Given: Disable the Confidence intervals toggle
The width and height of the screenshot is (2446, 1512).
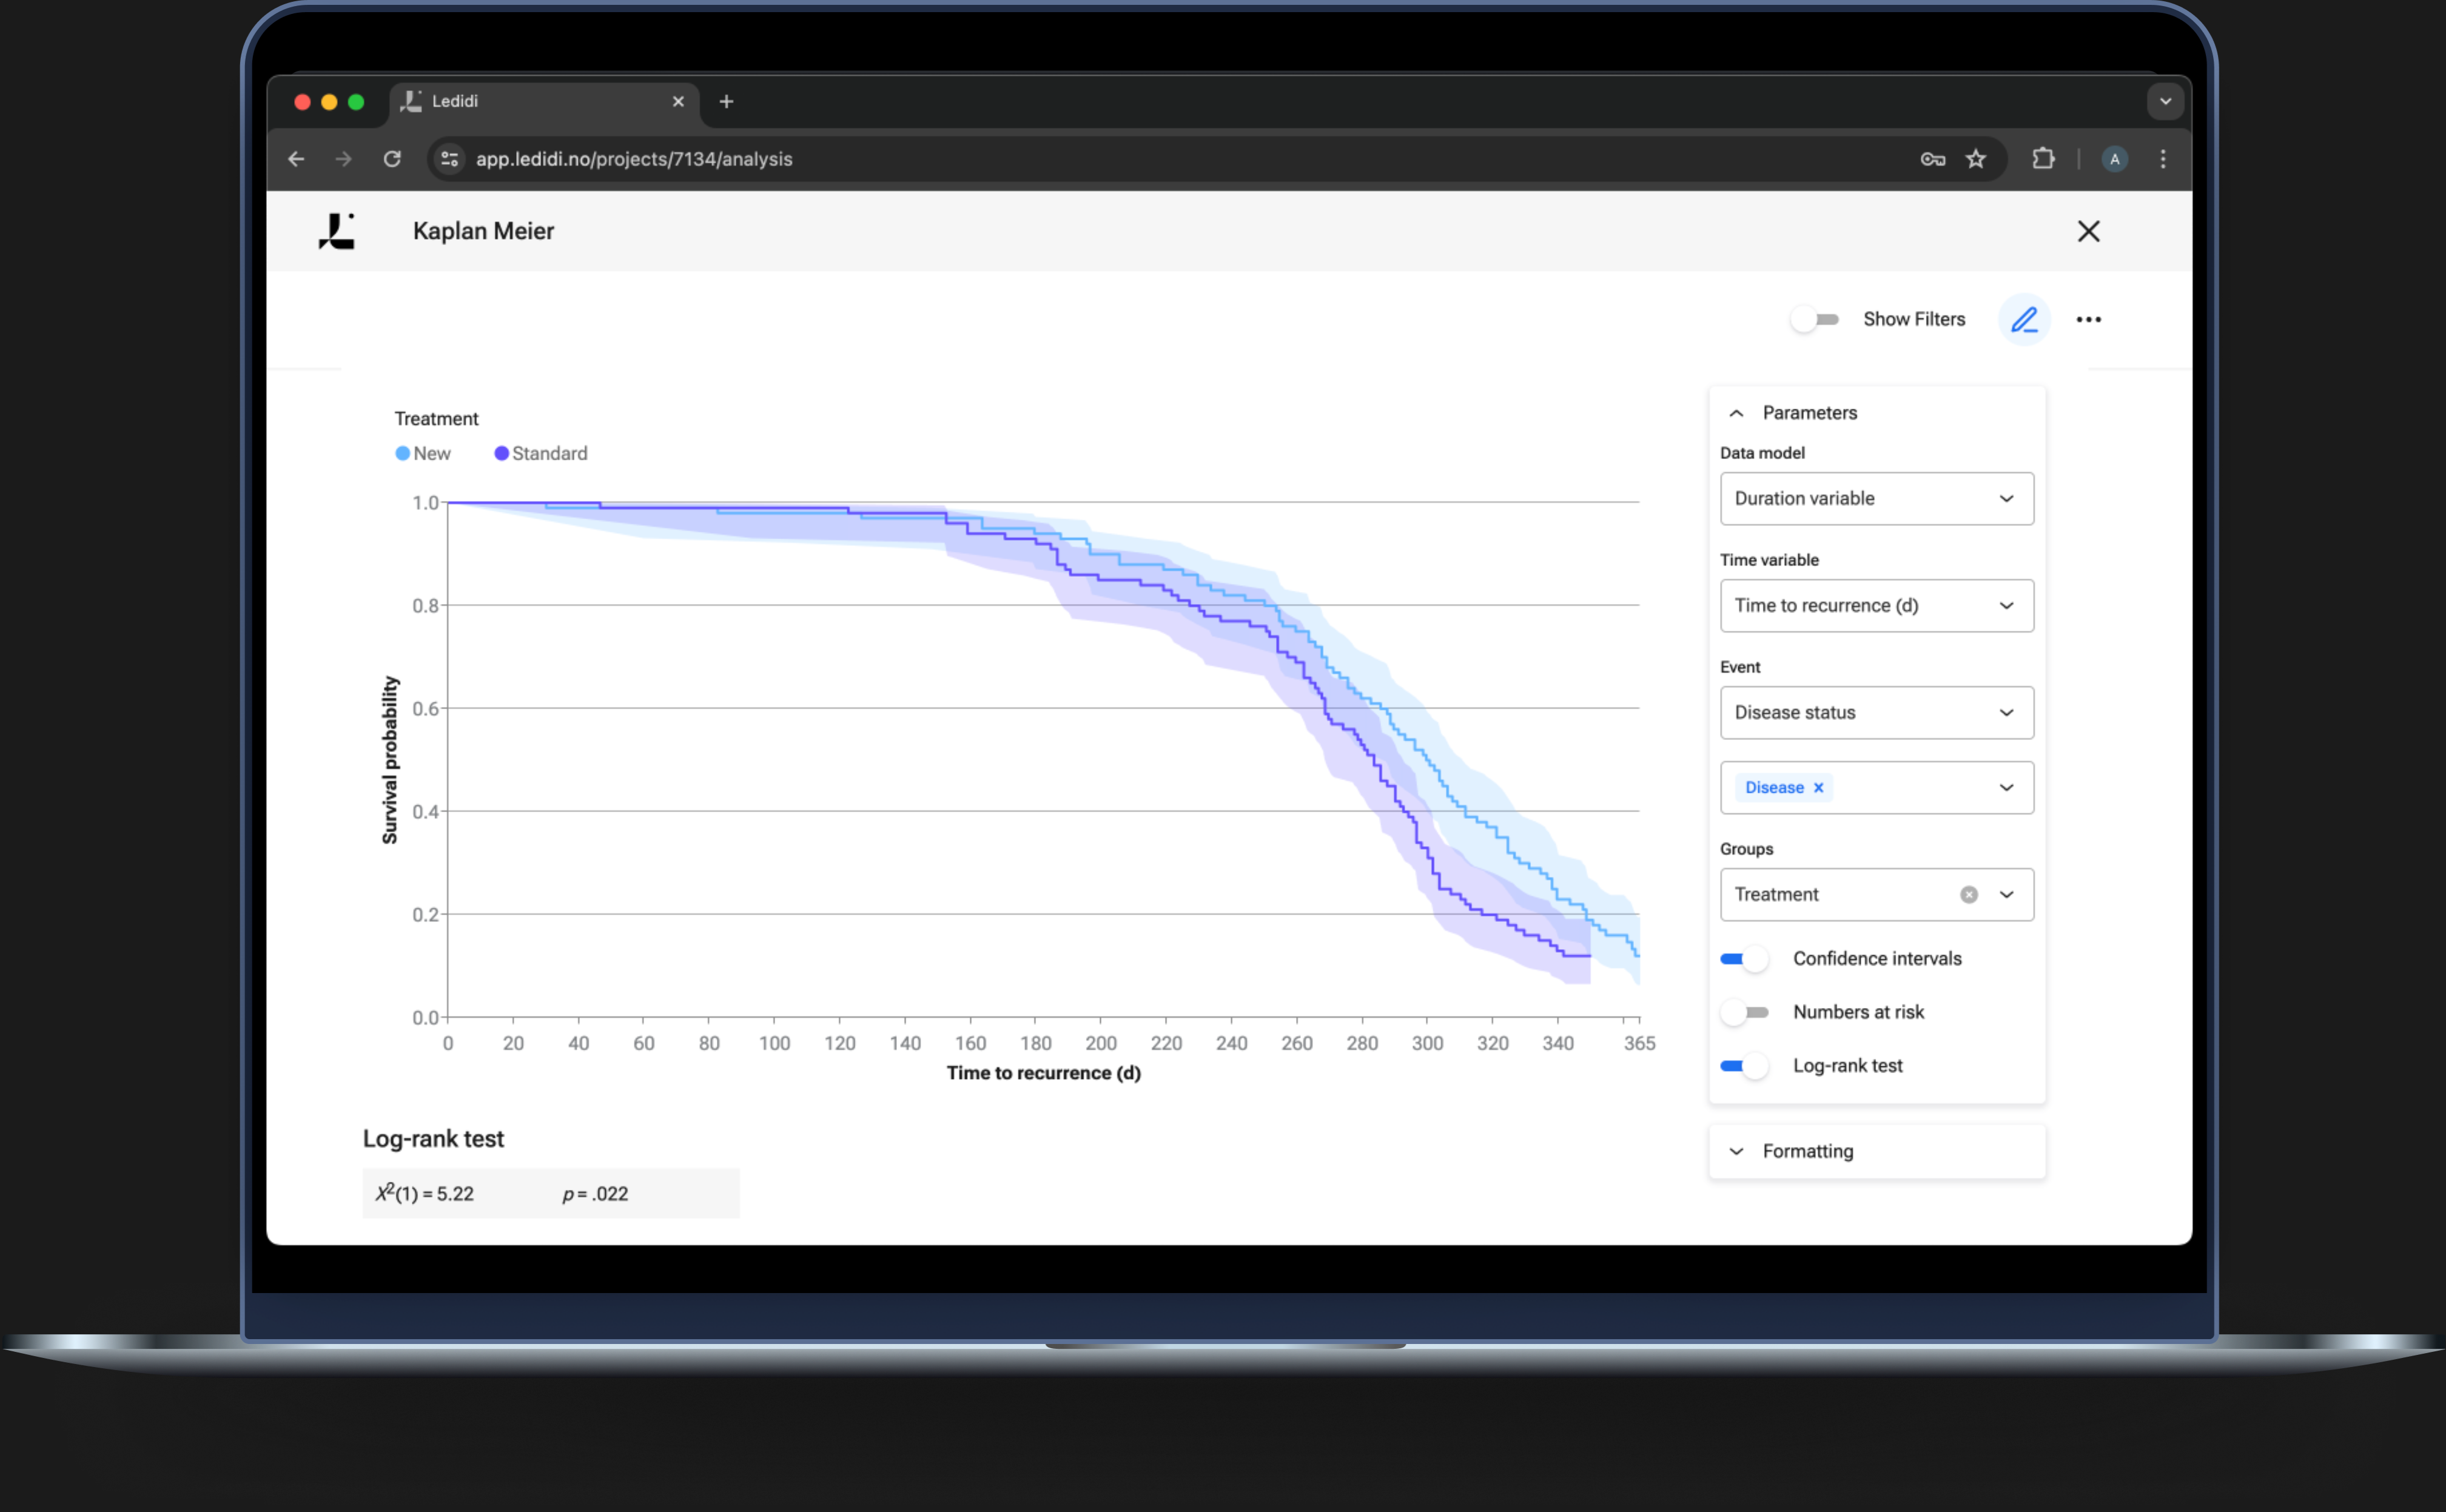Looking at the screenshot, I should tap(1744, 959).
